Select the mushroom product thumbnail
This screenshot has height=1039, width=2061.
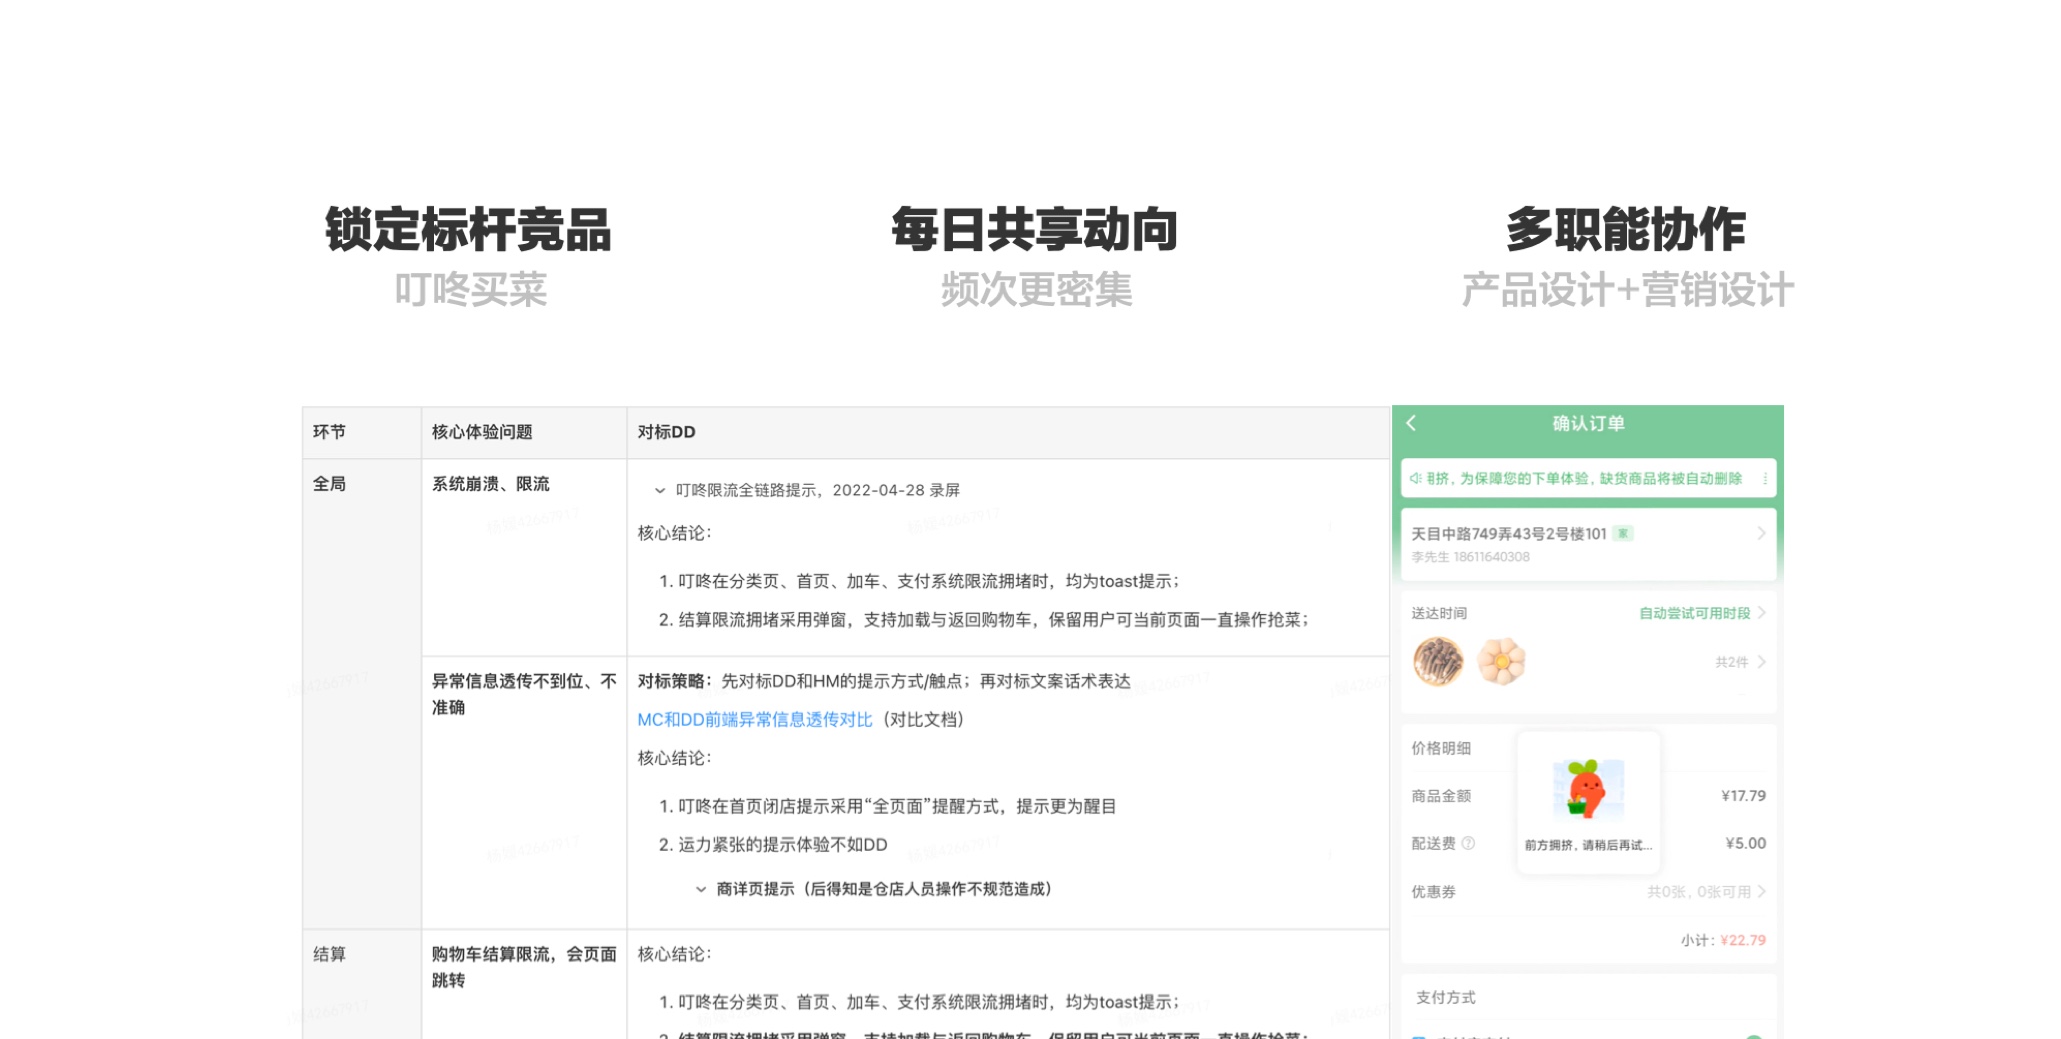click(1438, 662)
